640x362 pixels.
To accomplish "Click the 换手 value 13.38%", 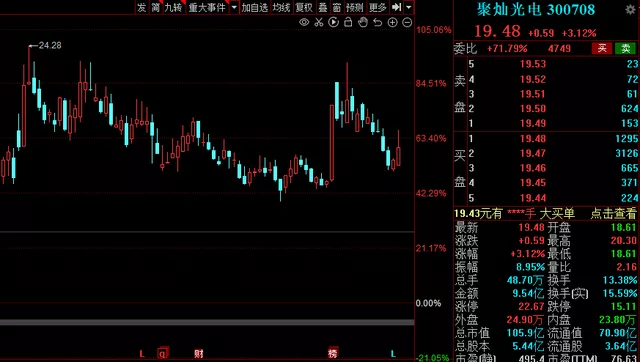I will [x=620, y=280].
